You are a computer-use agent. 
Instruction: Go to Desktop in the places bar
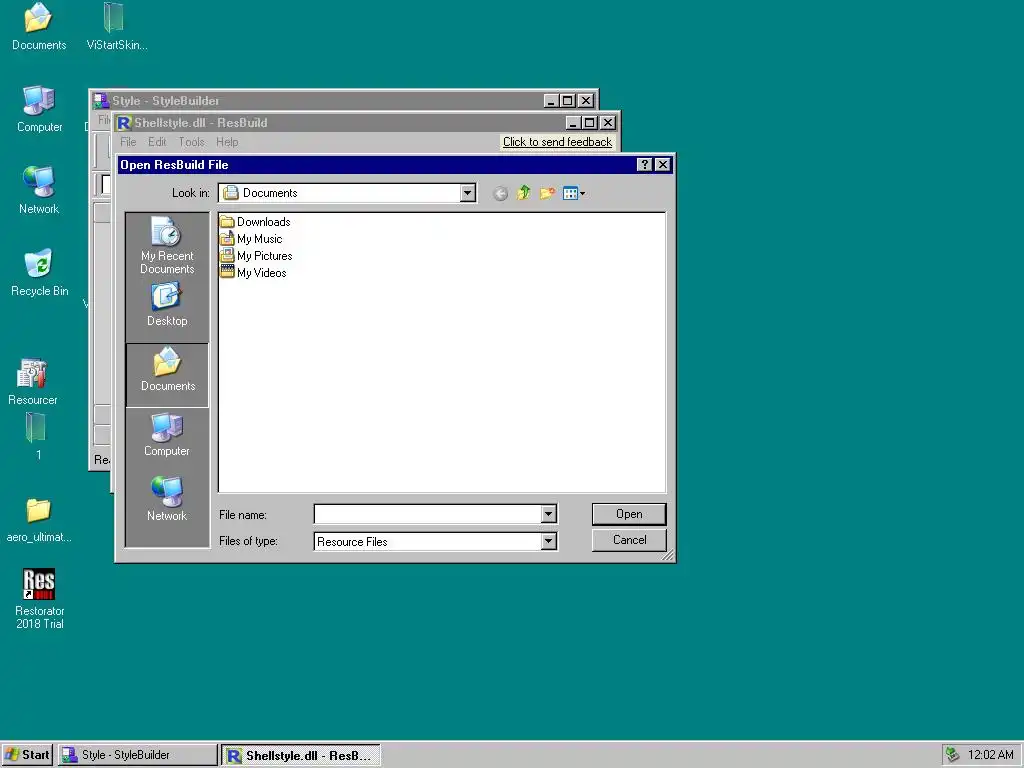click(167, 304)
